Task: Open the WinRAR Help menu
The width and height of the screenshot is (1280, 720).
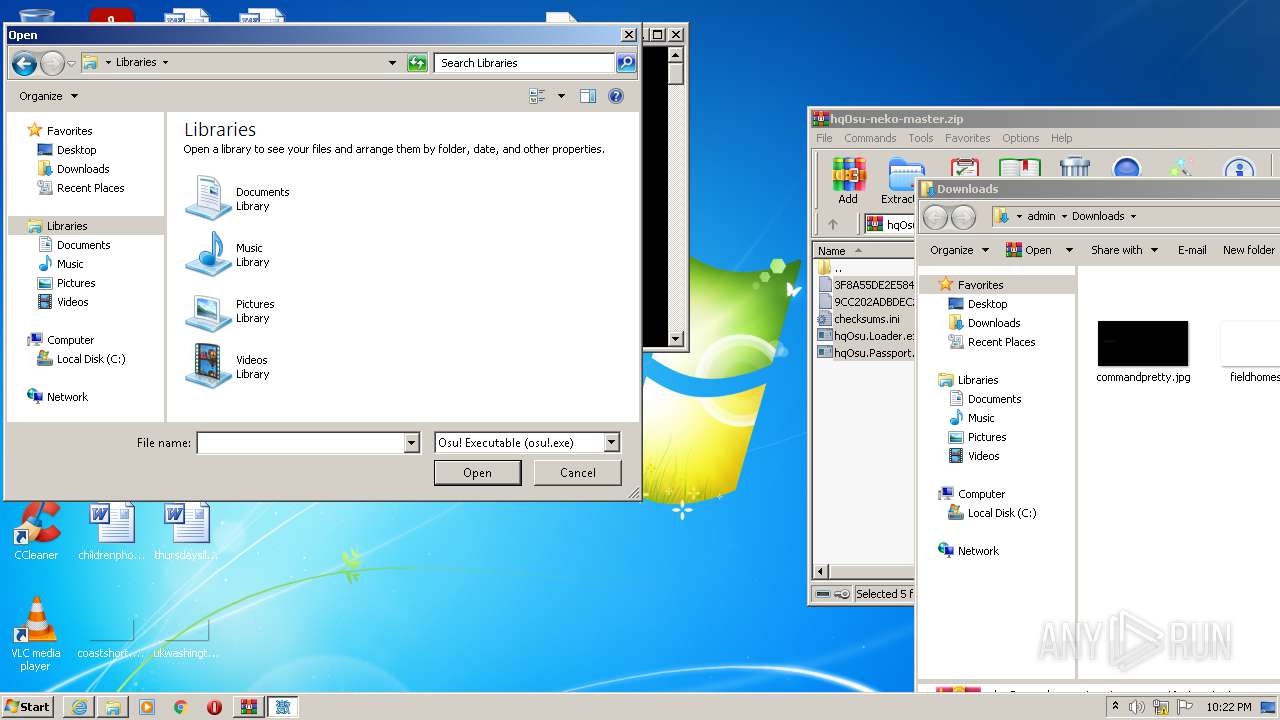Action: point(1062,138)
